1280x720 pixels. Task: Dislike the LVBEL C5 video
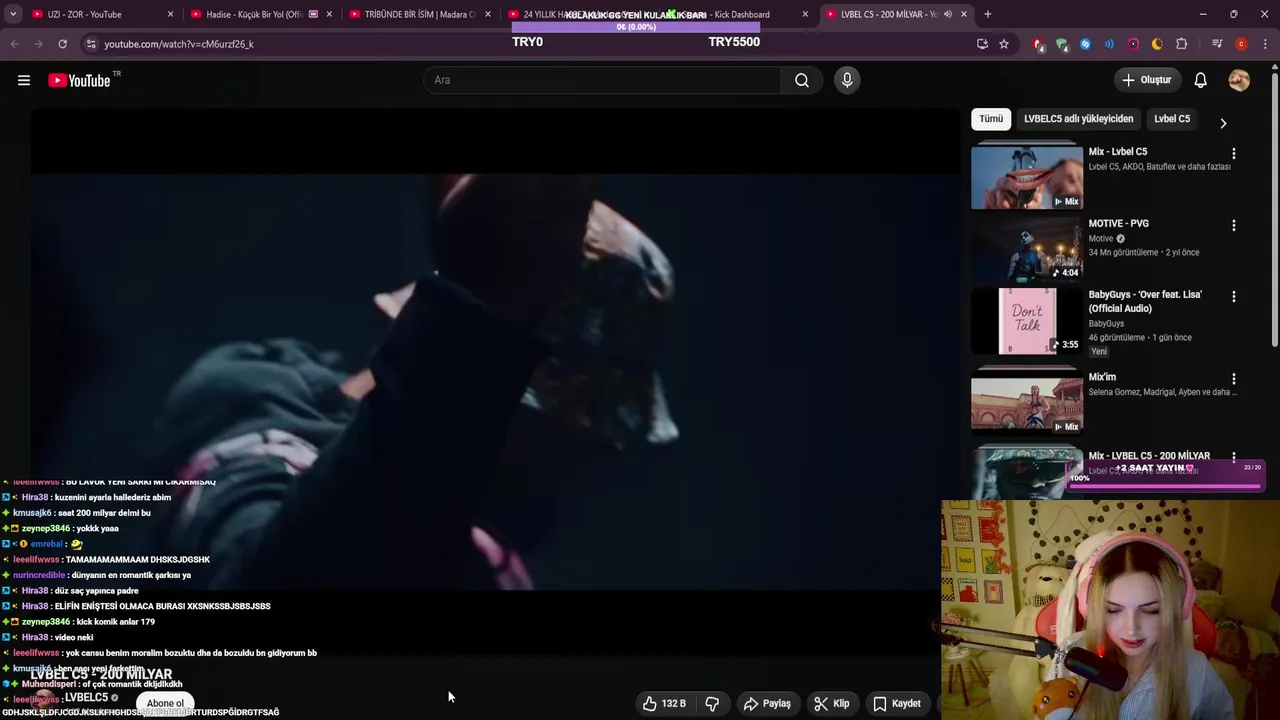click(712, 703)
